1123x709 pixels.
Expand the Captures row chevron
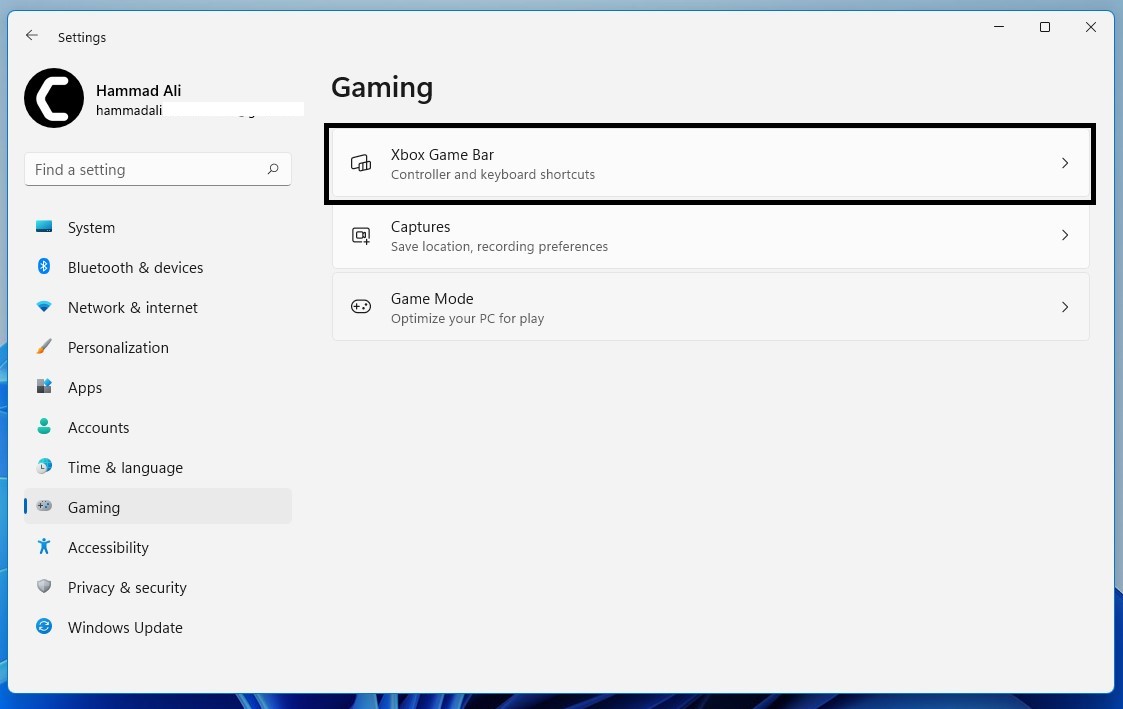[1065, 235]
